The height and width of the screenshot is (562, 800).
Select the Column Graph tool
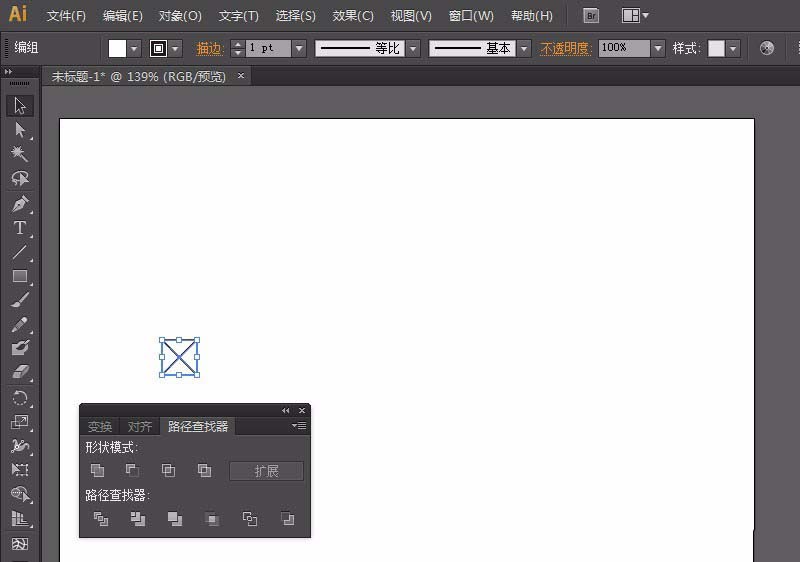[20, 518]
